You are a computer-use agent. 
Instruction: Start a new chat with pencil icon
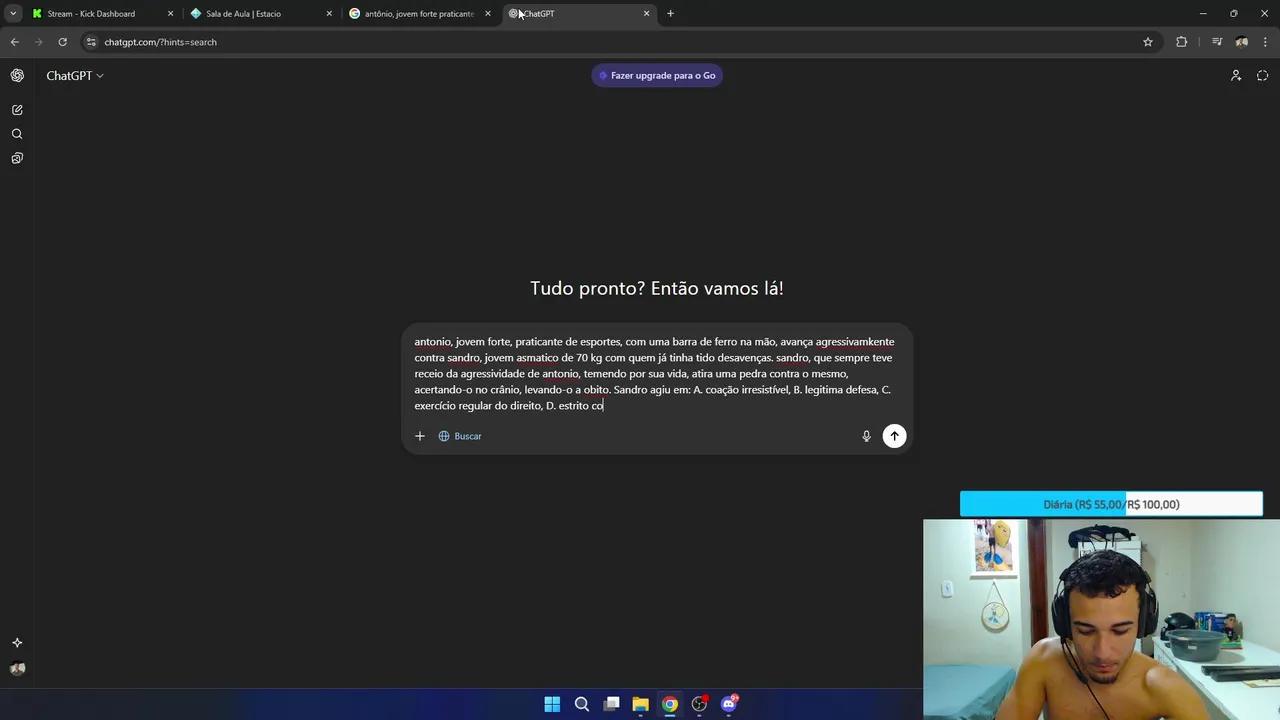click(x=17, y=110)
